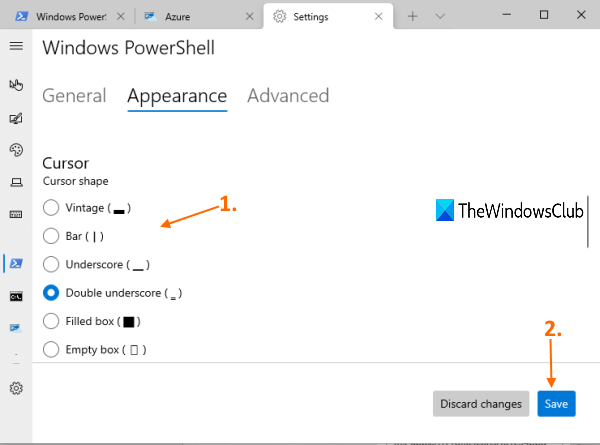Open JSON settings gear icon in sidebar

(16, 388)
